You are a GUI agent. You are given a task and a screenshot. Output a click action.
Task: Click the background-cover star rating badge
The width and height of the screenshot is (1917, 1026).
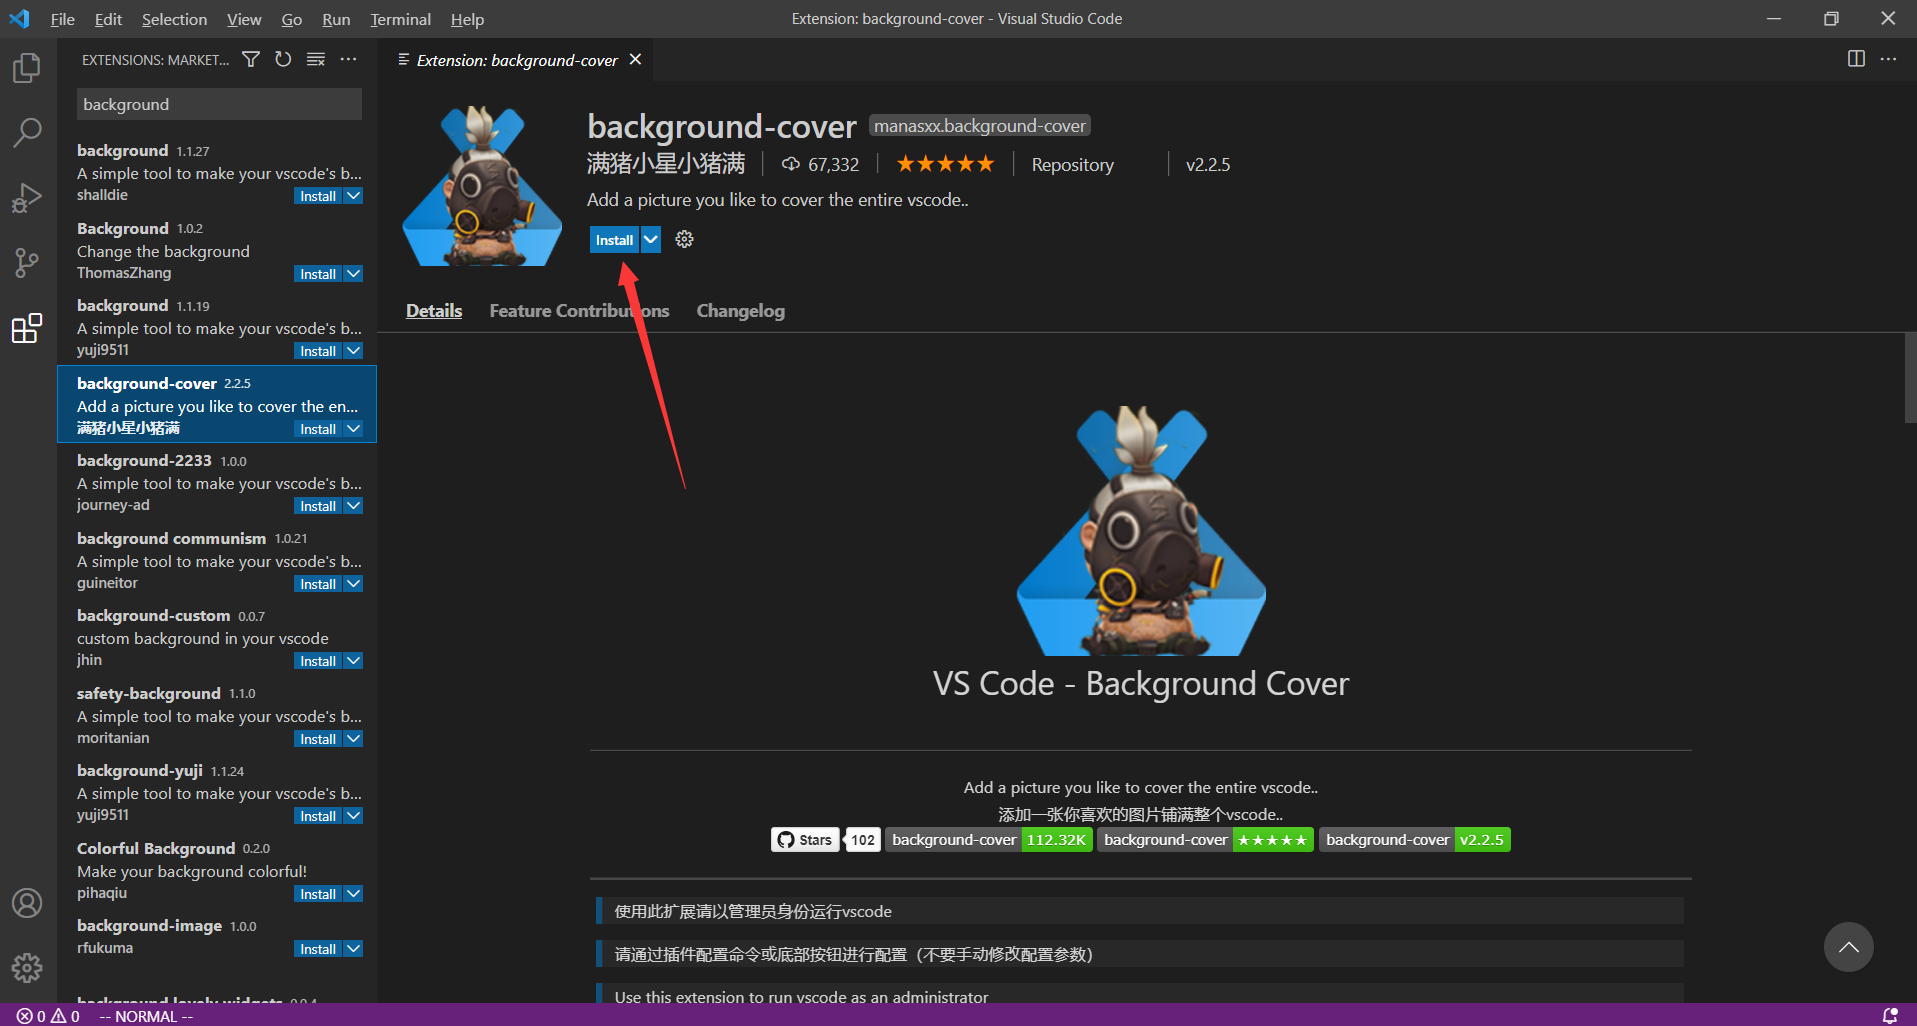click(x=1206, y=840)
